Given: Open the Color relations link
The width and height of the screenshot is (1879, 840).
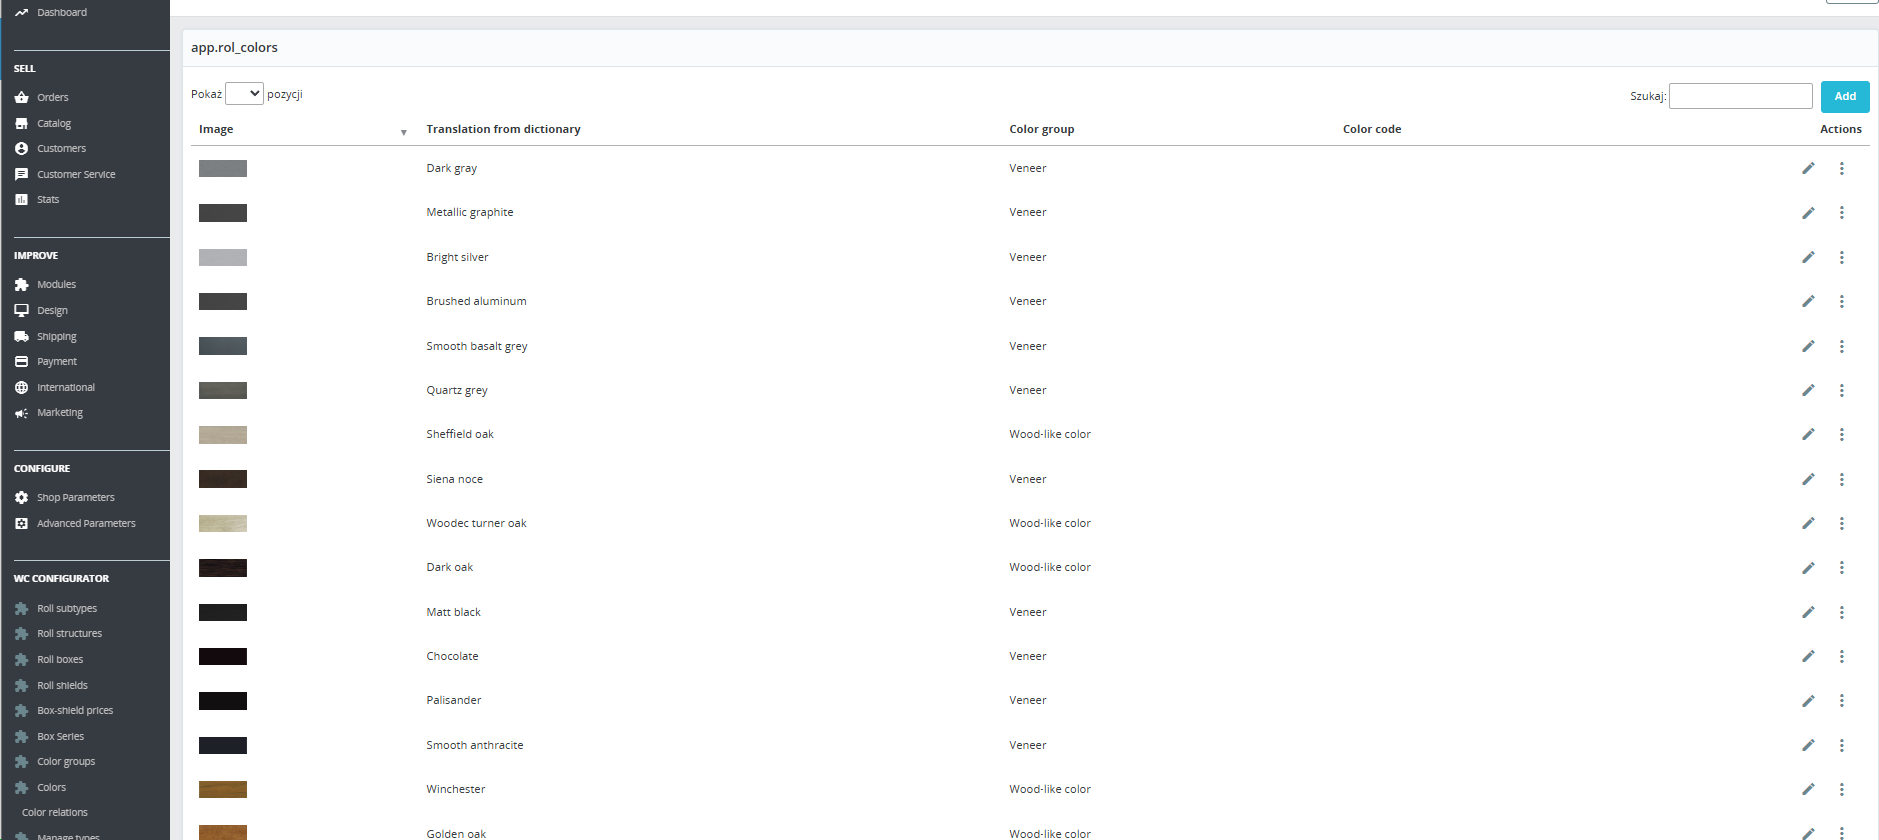Looking at the screenshot, I should [55, 813].
